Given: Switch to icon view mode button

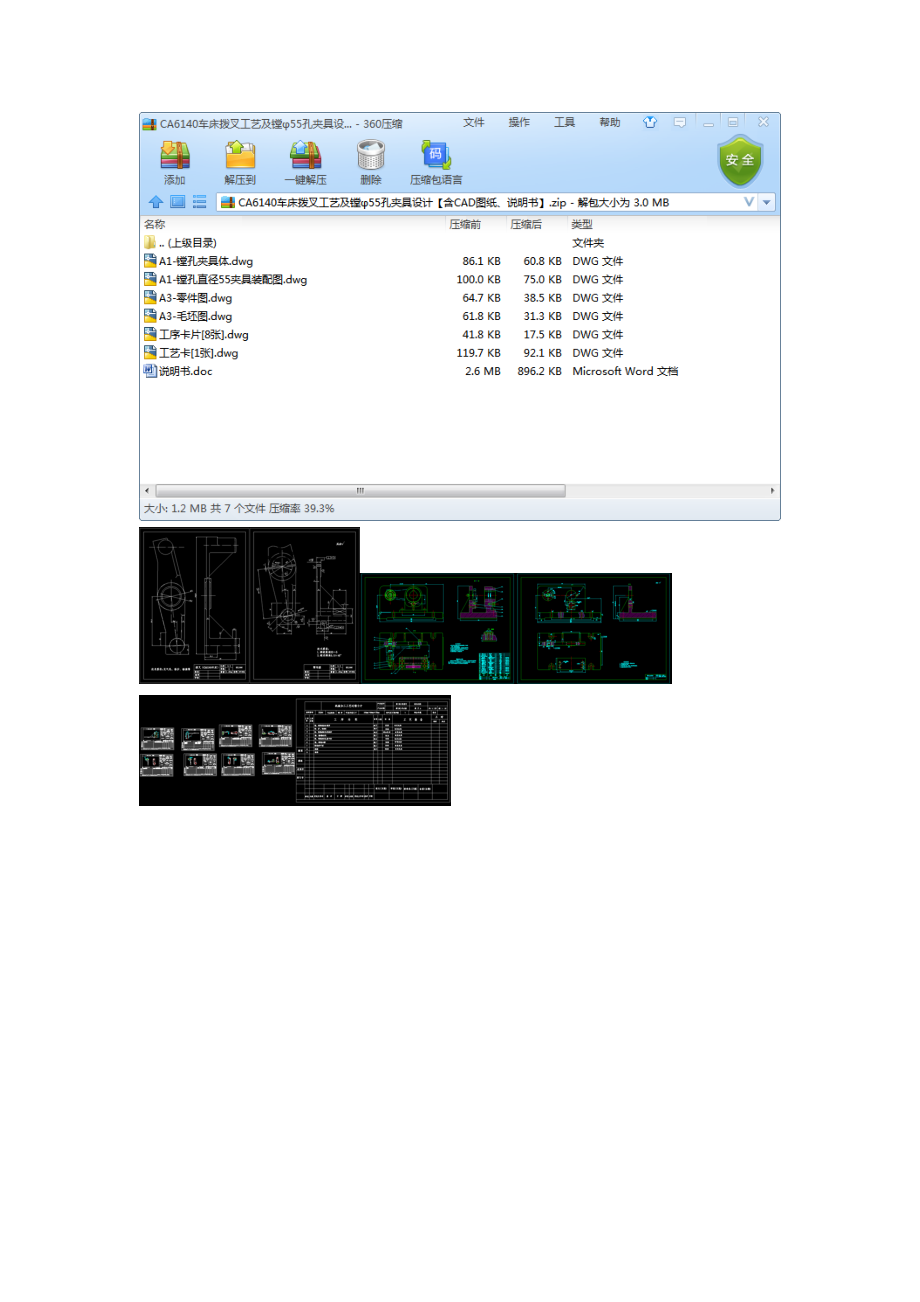Looking at the screenshot, I should click(177, 202).
